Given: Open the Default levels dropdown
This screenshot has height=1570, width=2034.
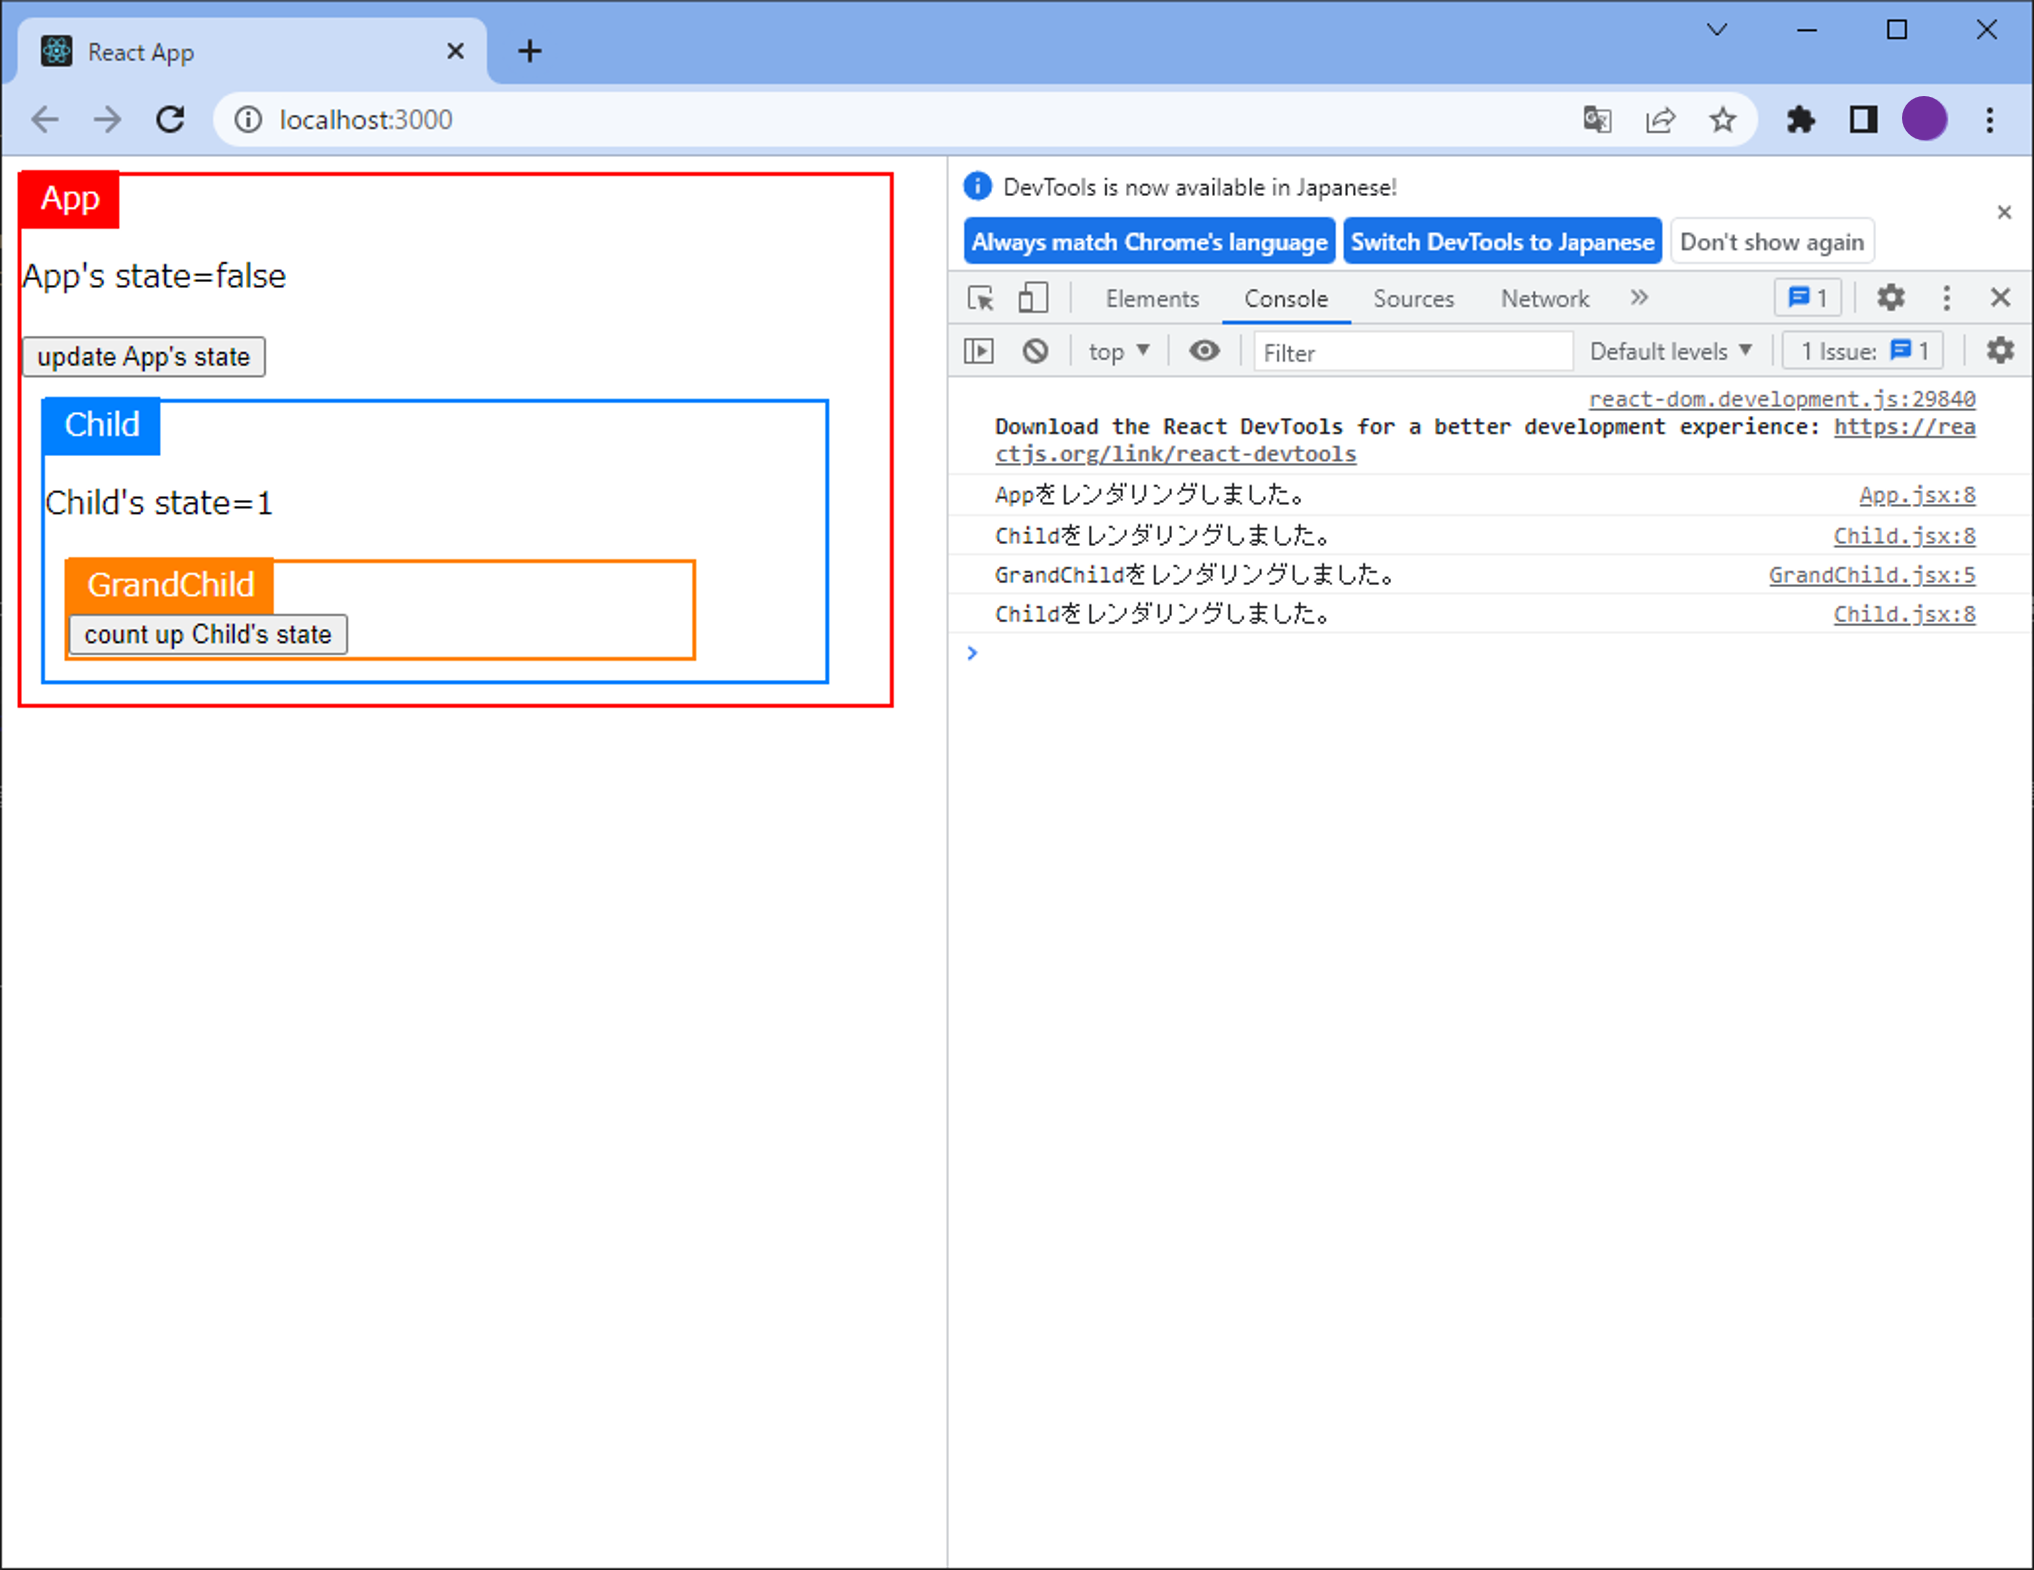Looking at the screenshot, I should pos(1670,352).
